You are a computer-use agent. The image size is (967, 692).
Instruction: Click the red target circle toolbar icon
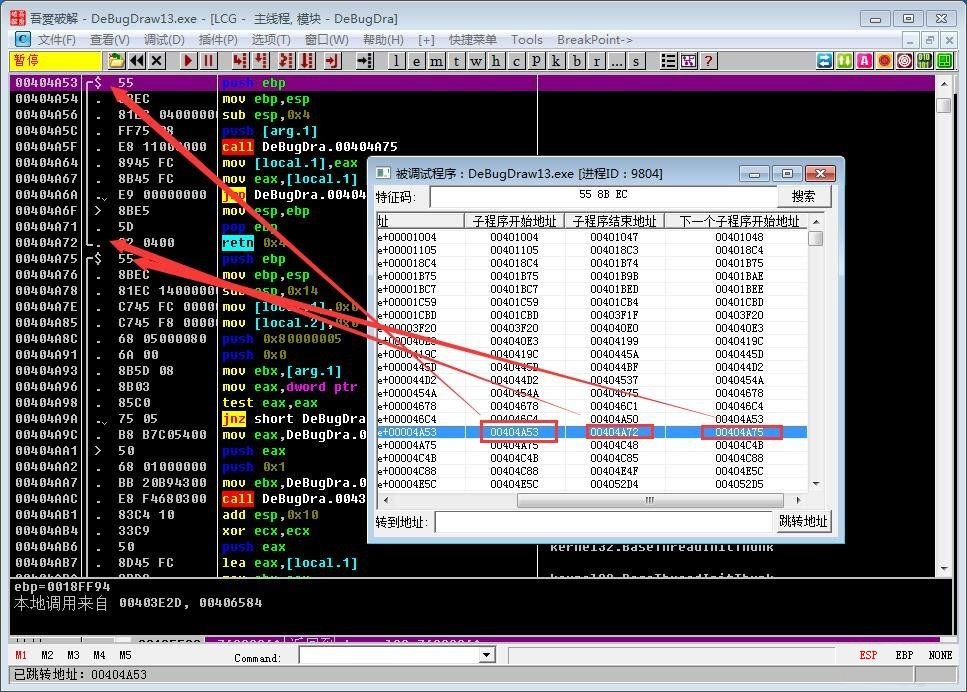pos(905,60)
